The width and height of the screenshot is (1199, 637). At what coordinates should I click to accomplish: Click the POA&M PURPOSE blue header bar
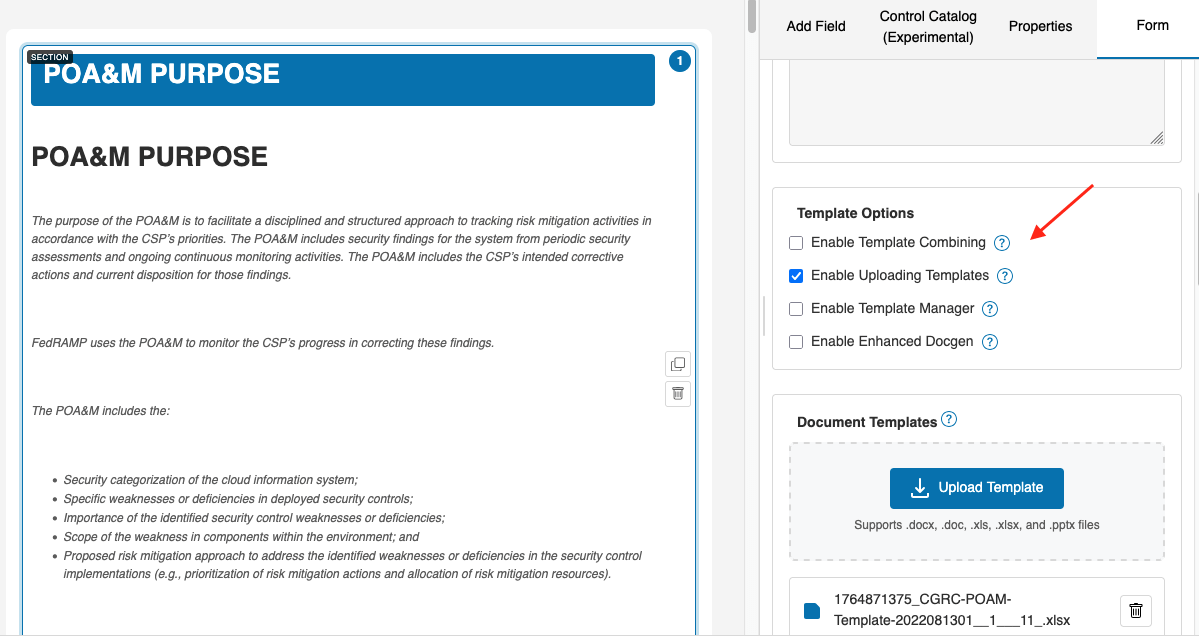[x=343, y=80]
